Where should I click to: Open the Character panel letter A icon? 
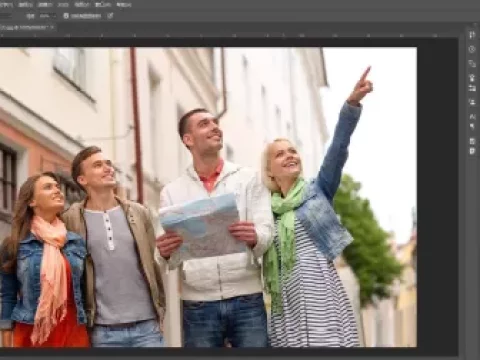tap(472, 116)
